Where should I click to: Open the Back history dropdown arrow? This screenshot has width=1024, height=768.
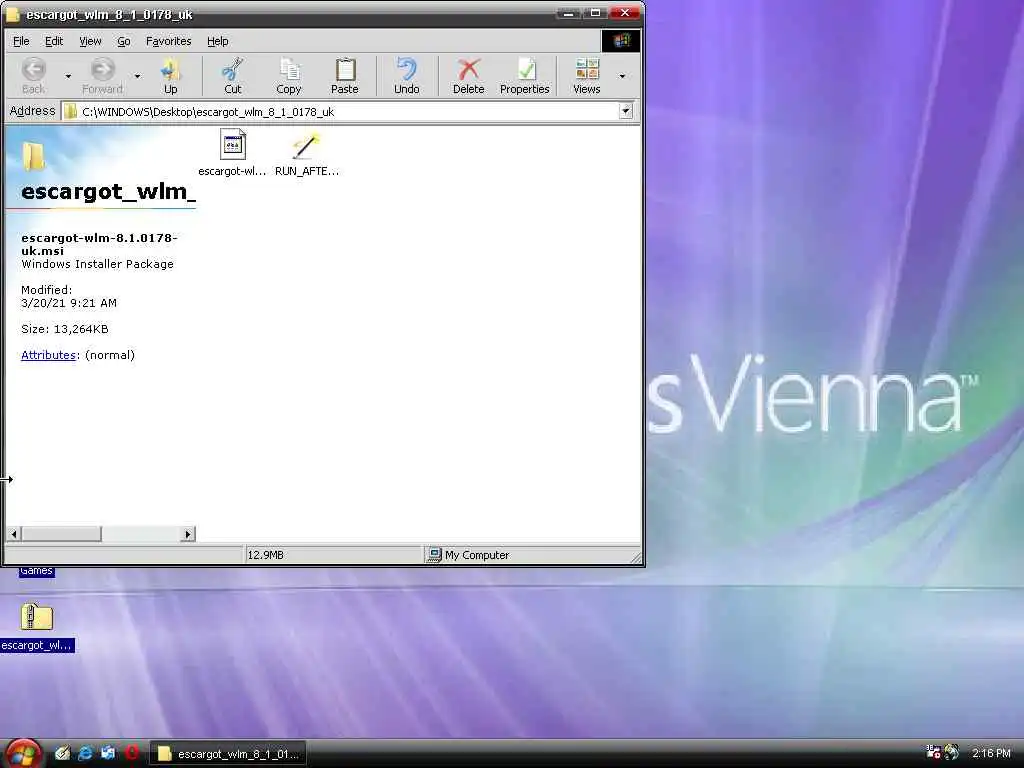click(68, 76)
